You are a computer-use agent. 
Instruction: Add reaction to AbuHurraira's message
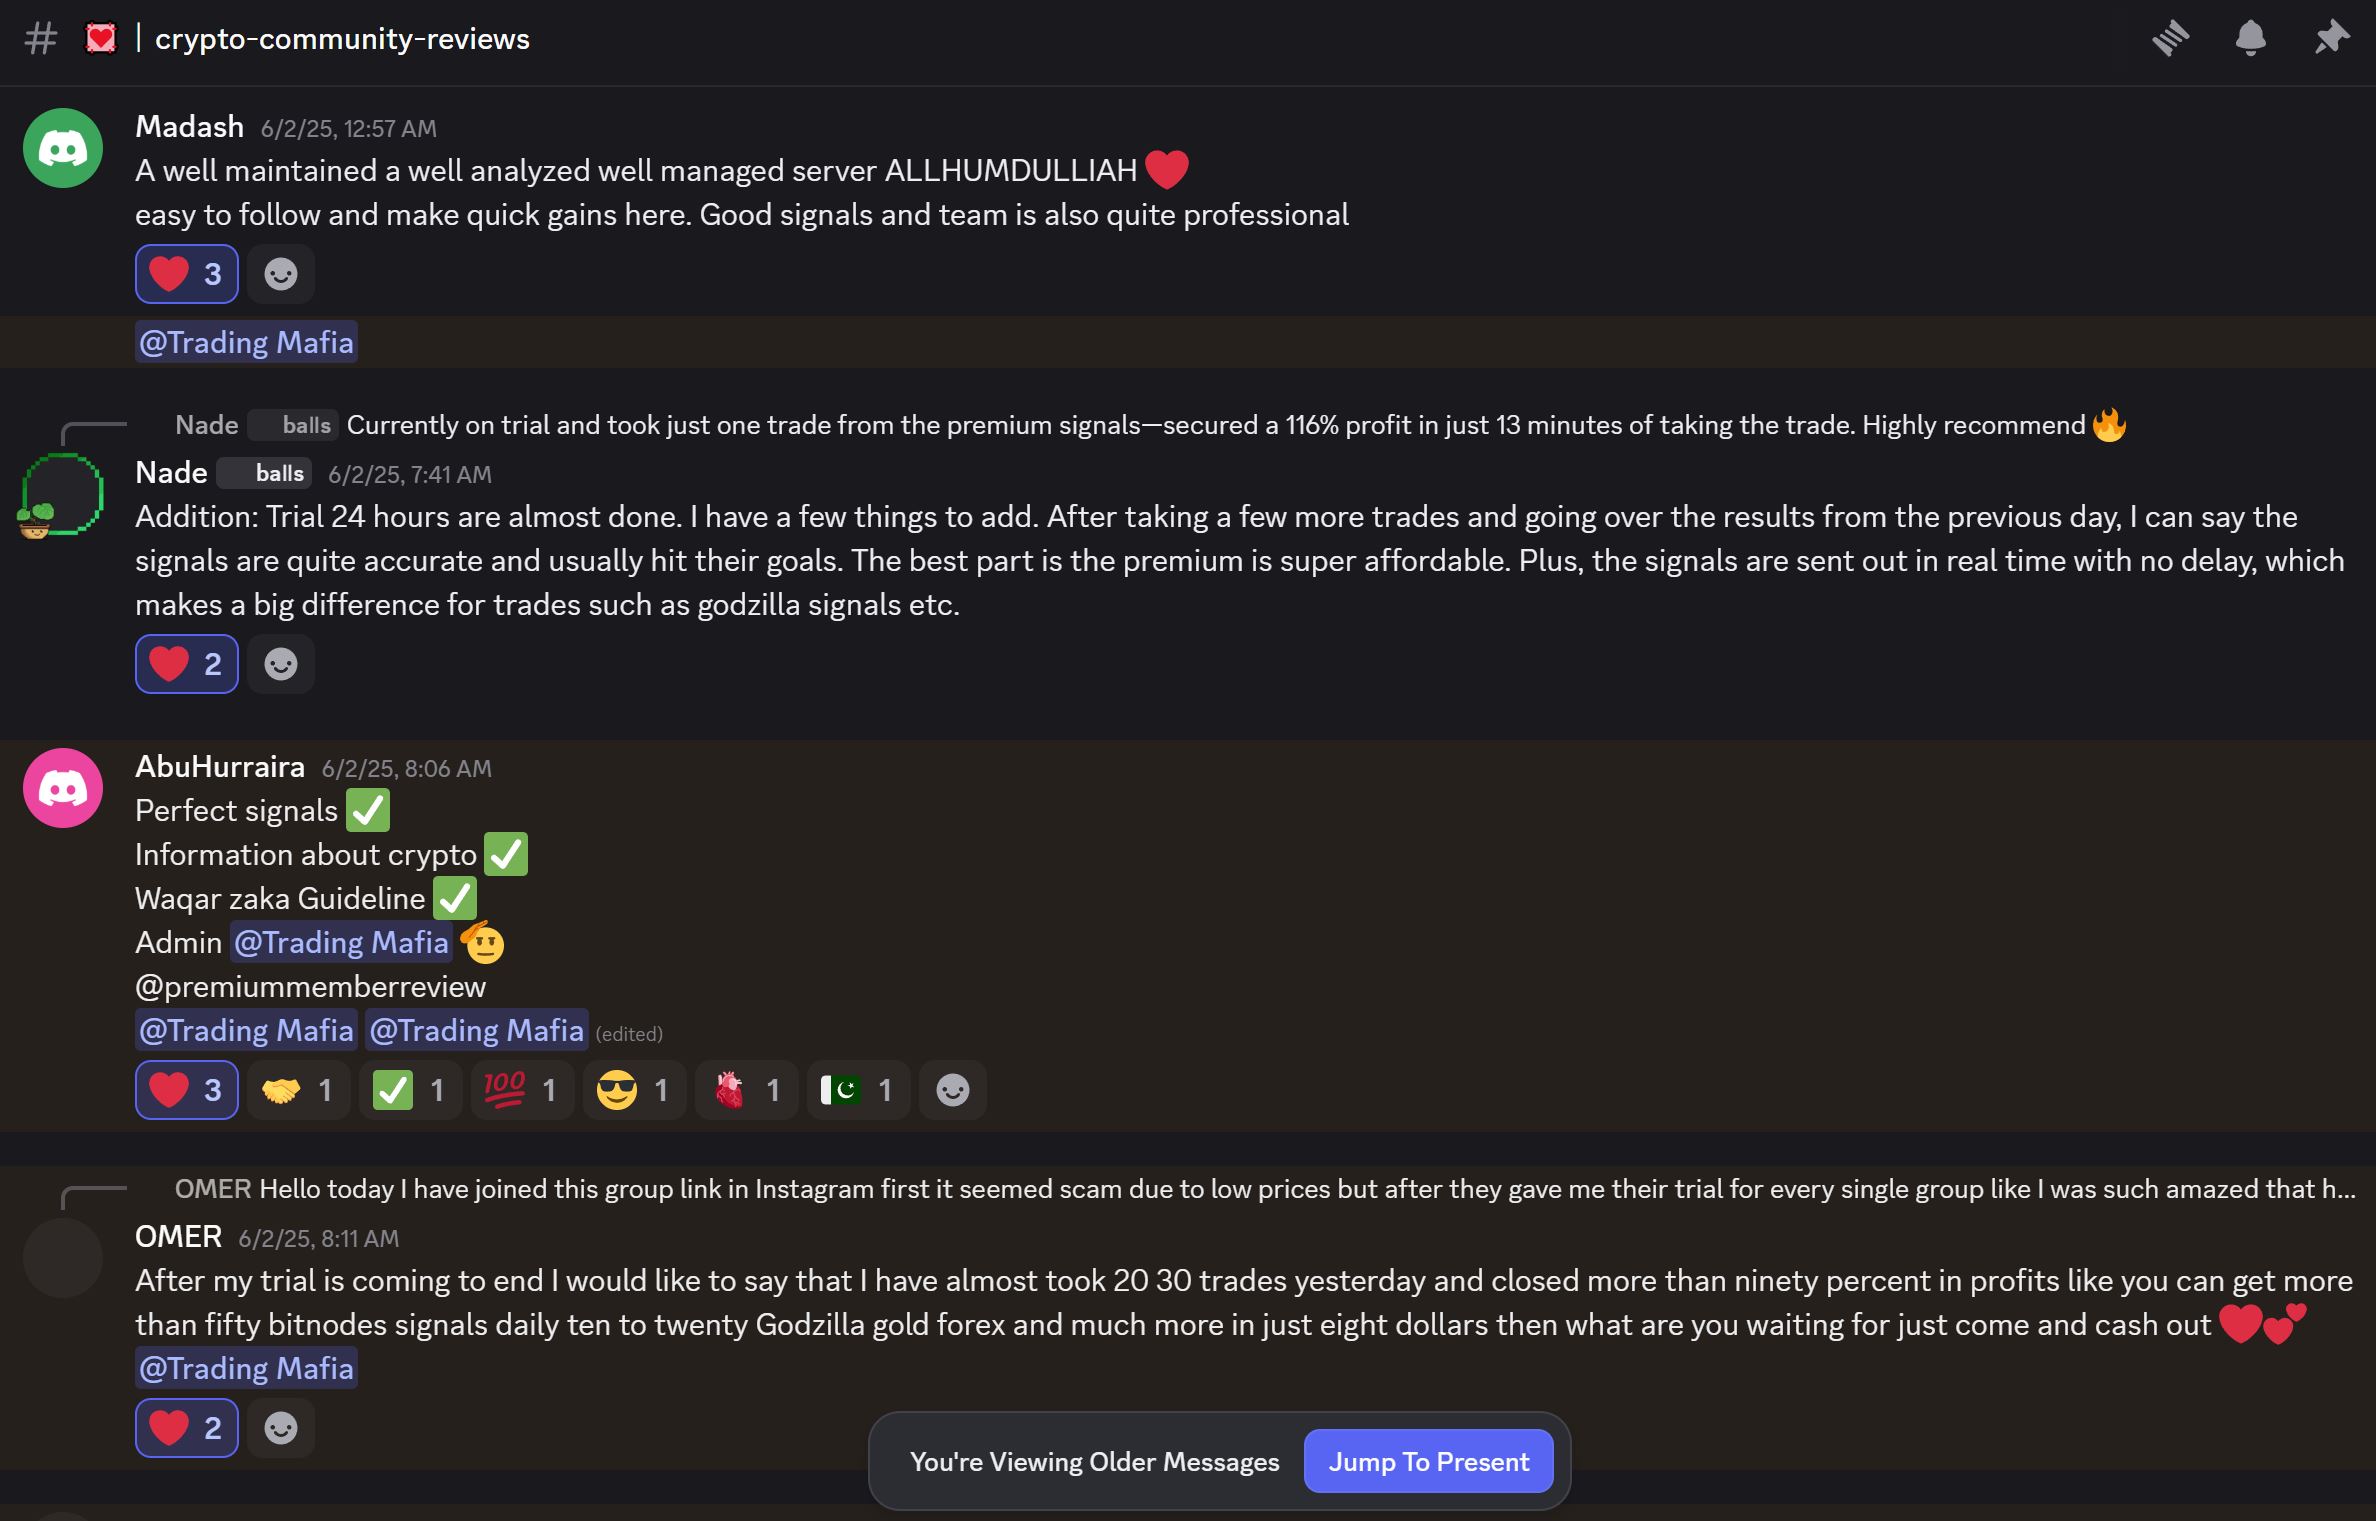point(952,1090)
